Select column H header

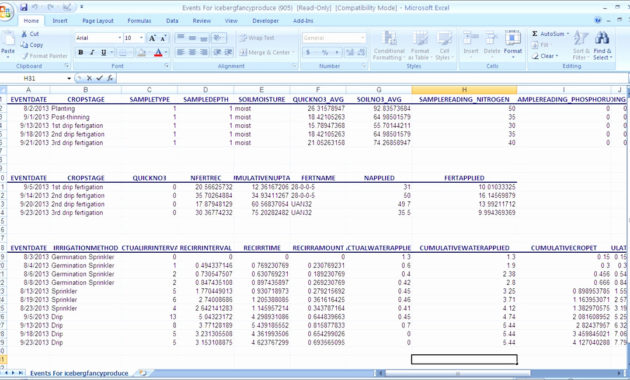pyautogui.click(x=464, y=90)
